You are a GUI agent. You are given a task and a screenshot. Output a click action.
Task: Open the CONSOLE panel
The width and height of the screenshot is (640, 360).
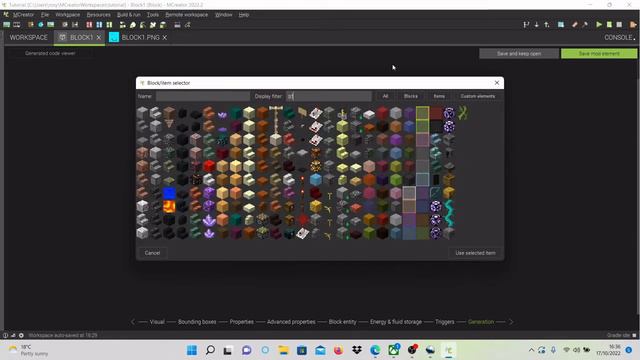coord(620,37)
